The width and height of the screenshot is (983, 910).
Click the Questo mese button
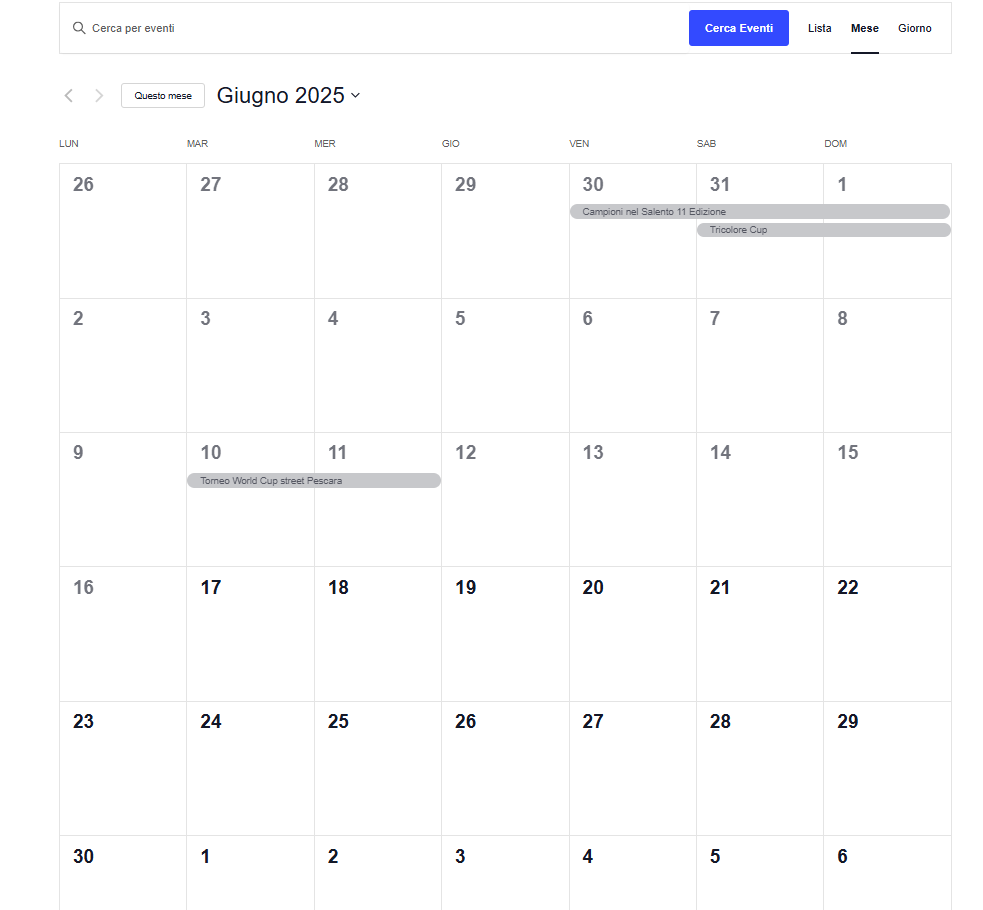[x=163, y=95]
